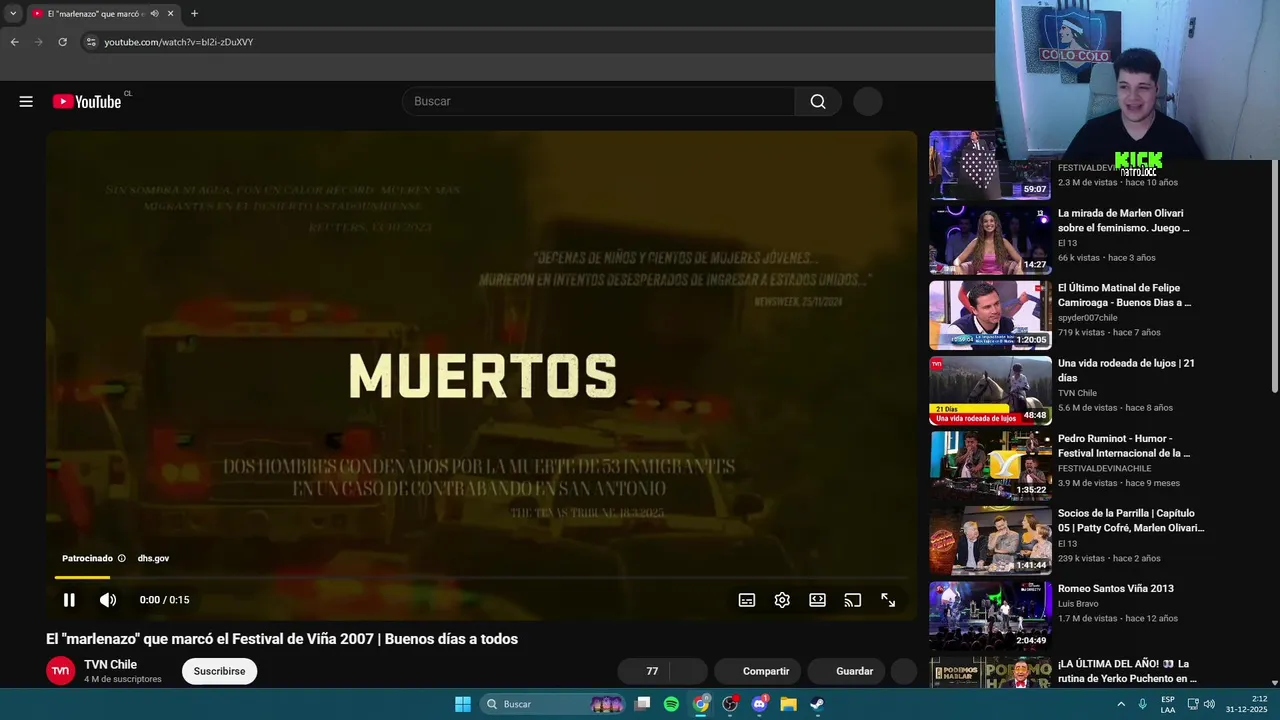Cast the video to a TV

[852, 600]
